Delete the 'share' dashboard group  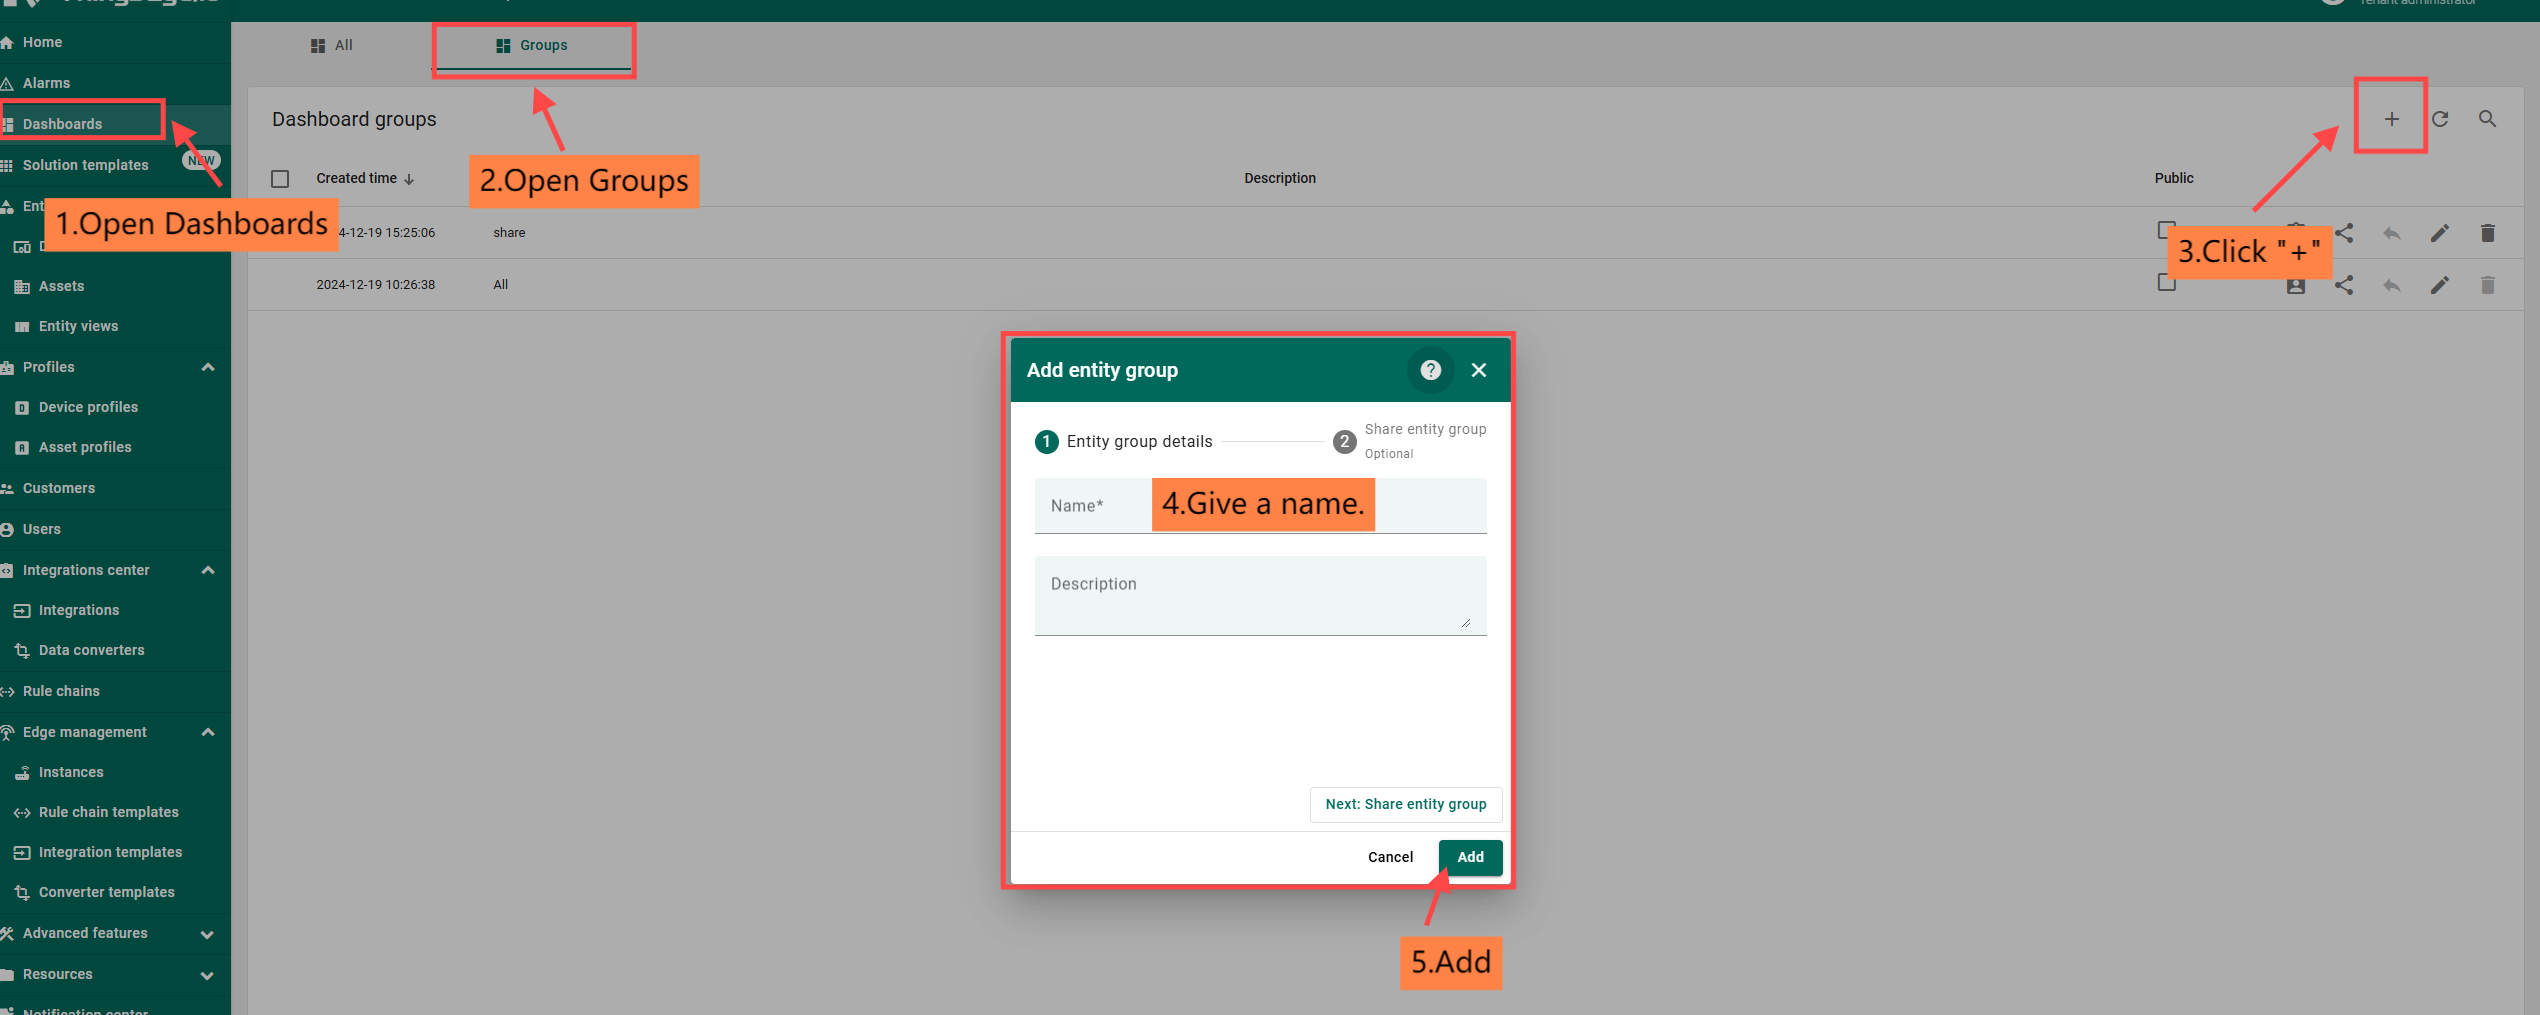coord(2487,233)
